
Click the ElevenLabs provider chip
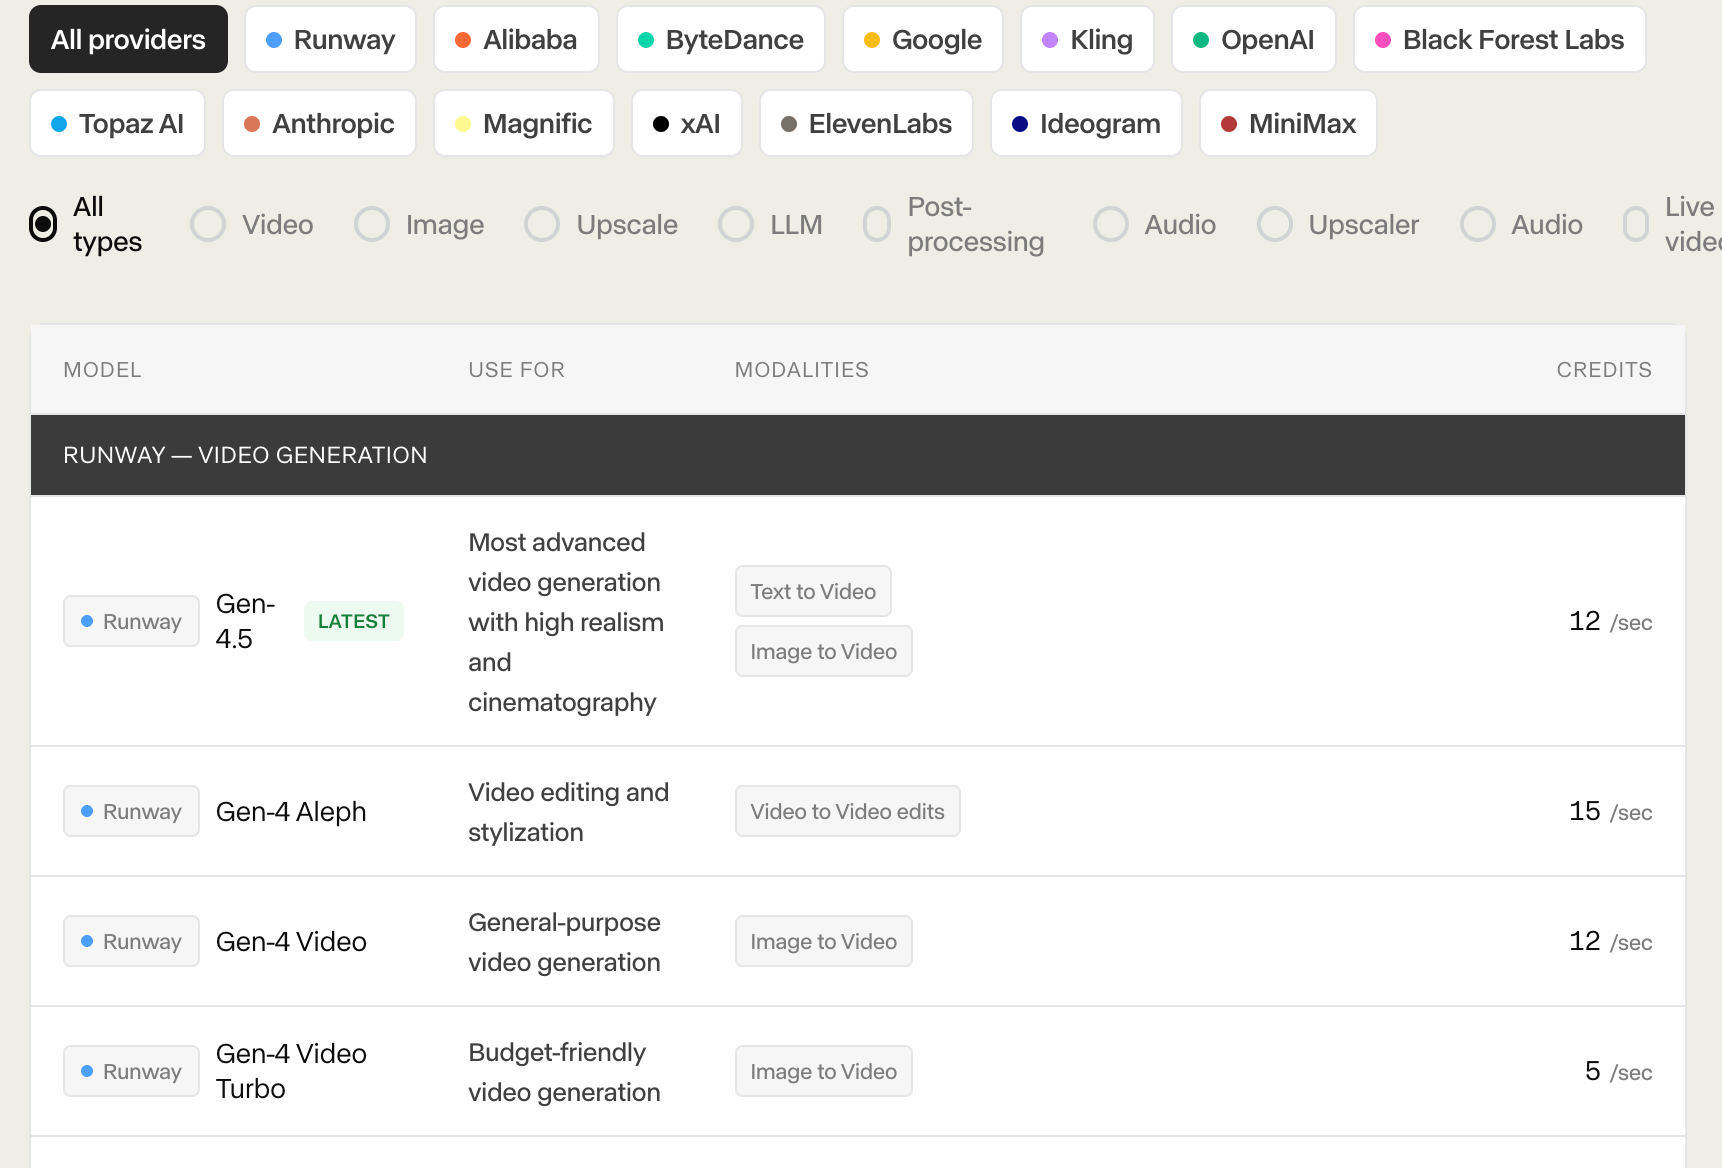coord(866,124)
